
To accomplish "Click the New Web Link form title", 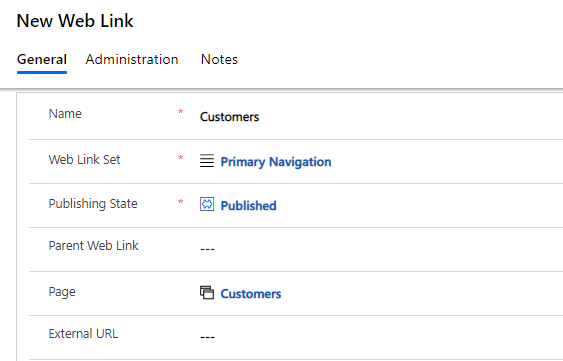I will [x=75, y=21].
